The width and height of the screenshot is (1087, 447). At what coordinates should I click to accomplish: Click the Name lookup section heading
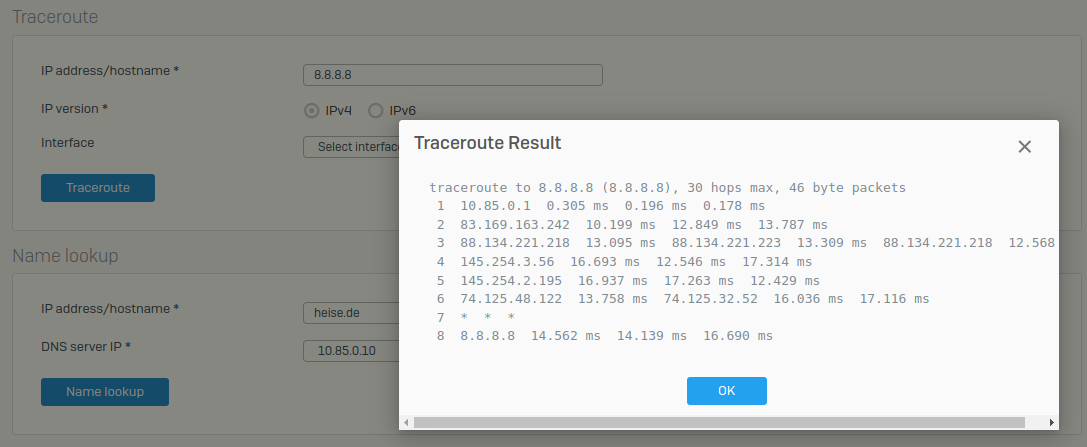[65, 256]
